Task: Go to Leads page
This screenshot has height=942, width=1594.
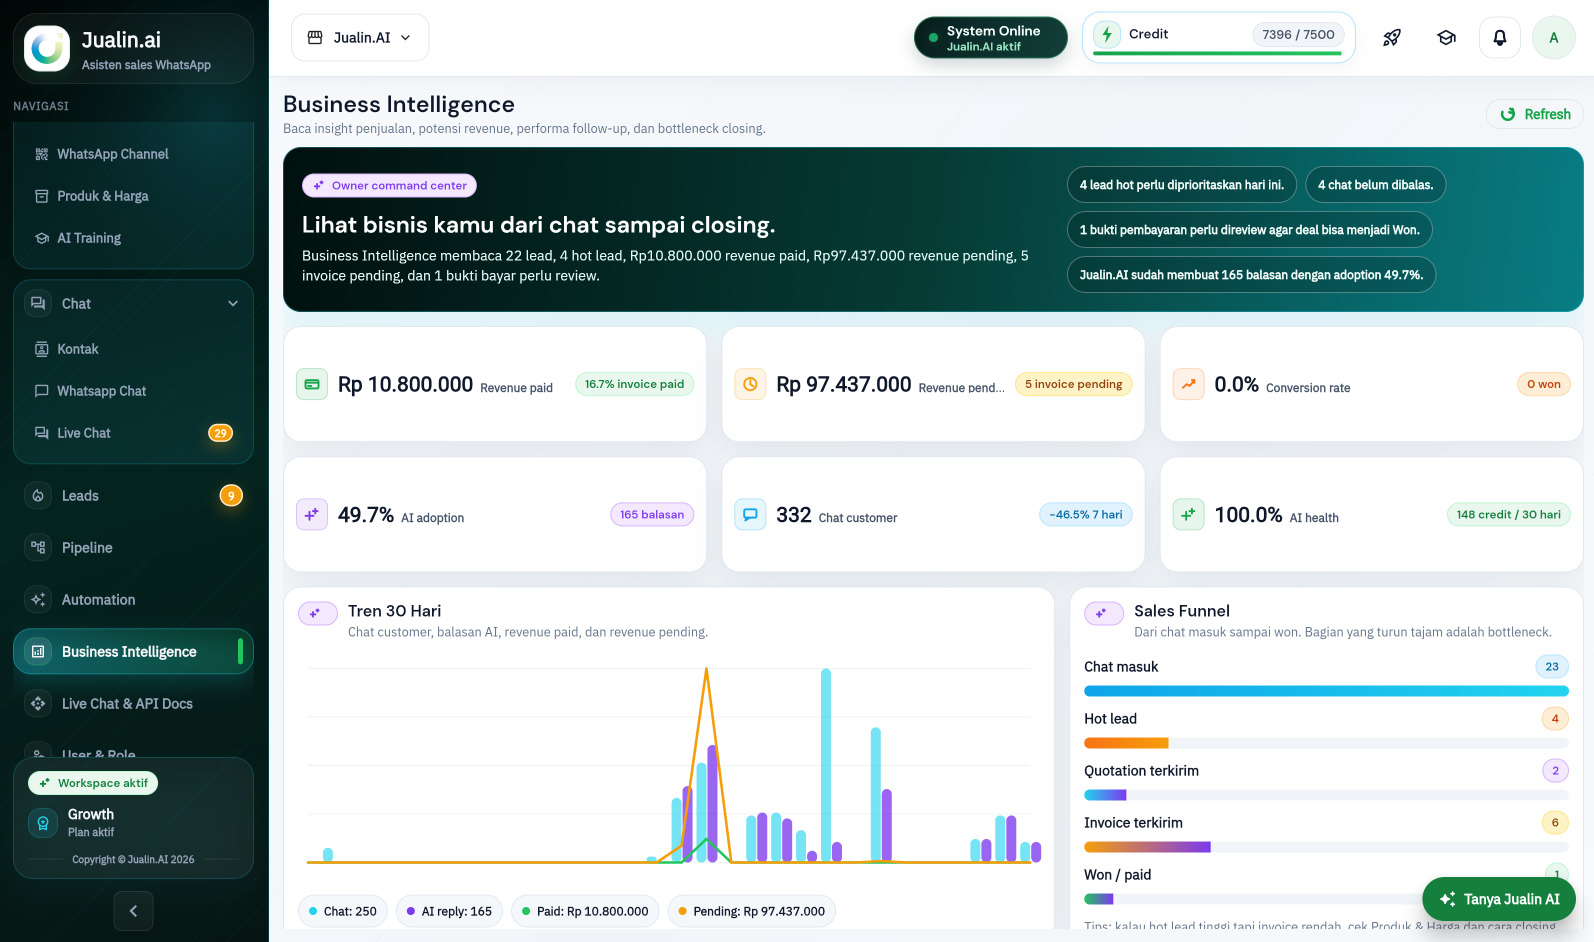Action: tap(133, 496)
